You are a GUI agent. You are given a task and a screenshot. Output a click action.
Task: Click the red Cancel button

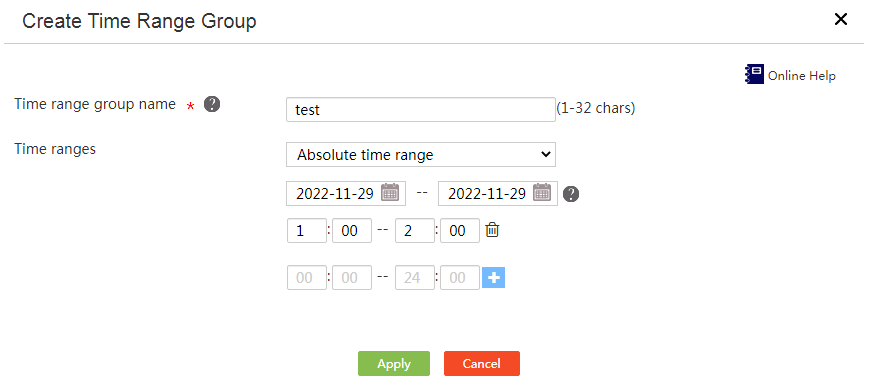[482, 363]
